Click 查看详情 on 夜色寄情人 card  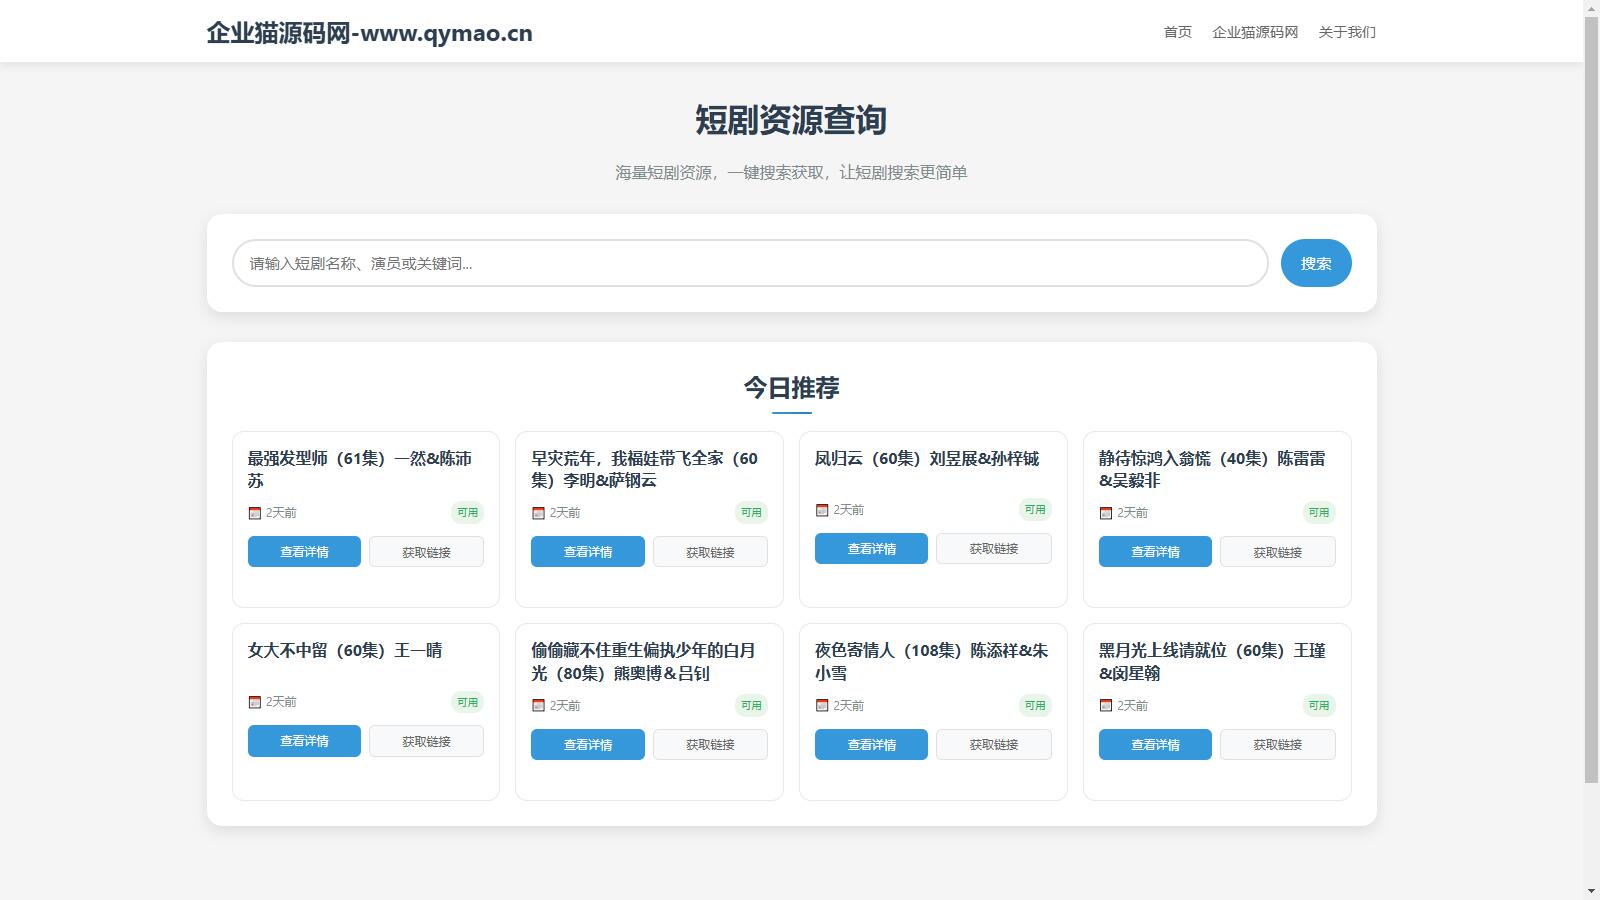[871, 745]
